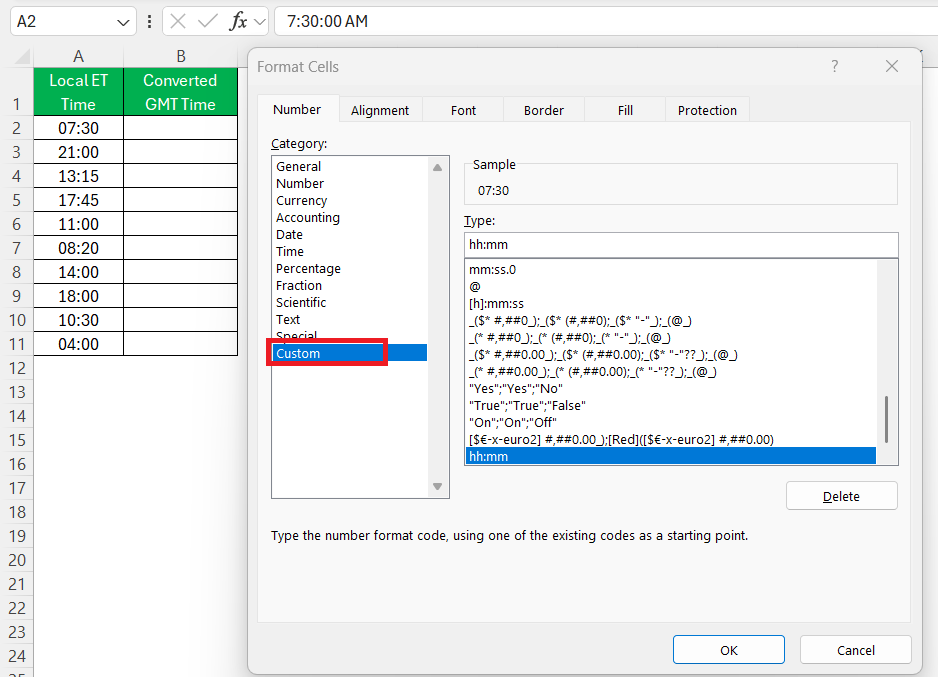The width and height of the screenshot is (938, 677).
Task: Click the formula bar cancel X icon
Action: 178,22
